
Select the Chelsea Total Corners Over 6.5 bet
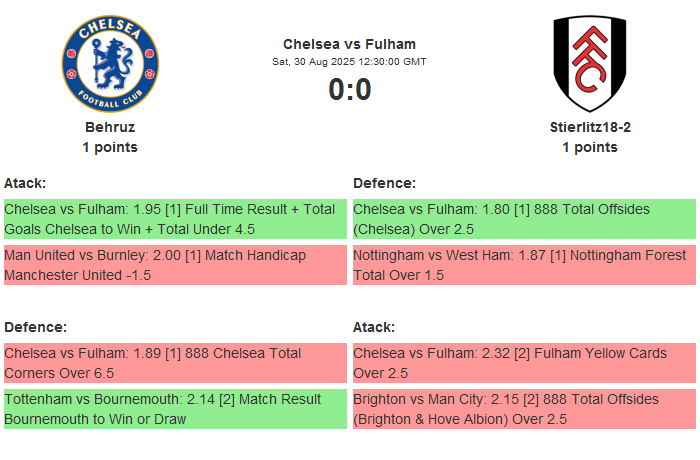pyautogui.click(x=175, y=363)
